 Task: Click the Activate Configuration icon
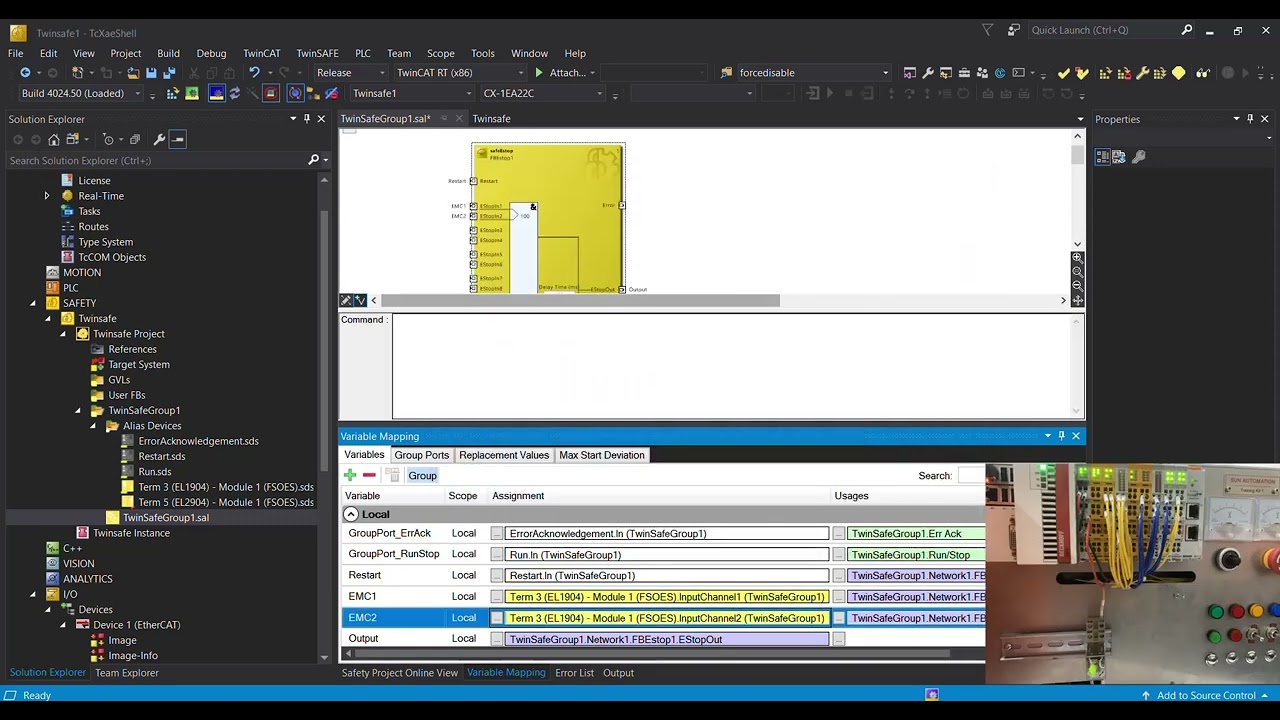click(172, 94)
